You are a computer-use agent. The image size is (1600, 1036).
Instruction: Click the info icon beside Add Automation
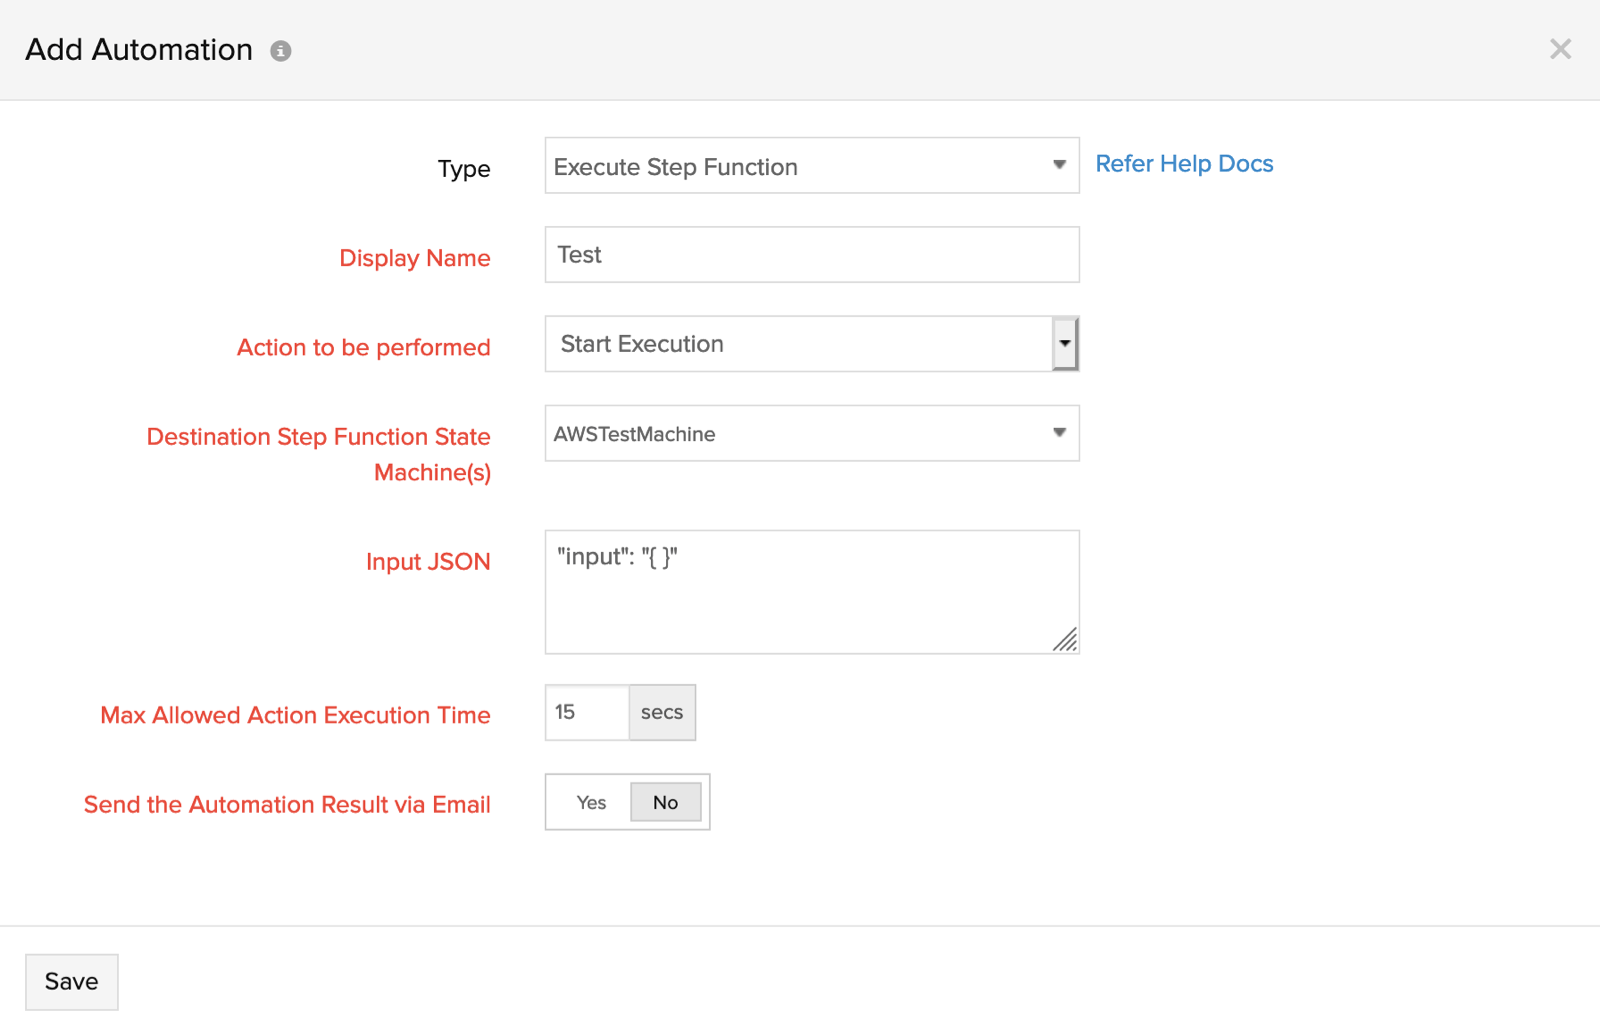click(281, 51)
